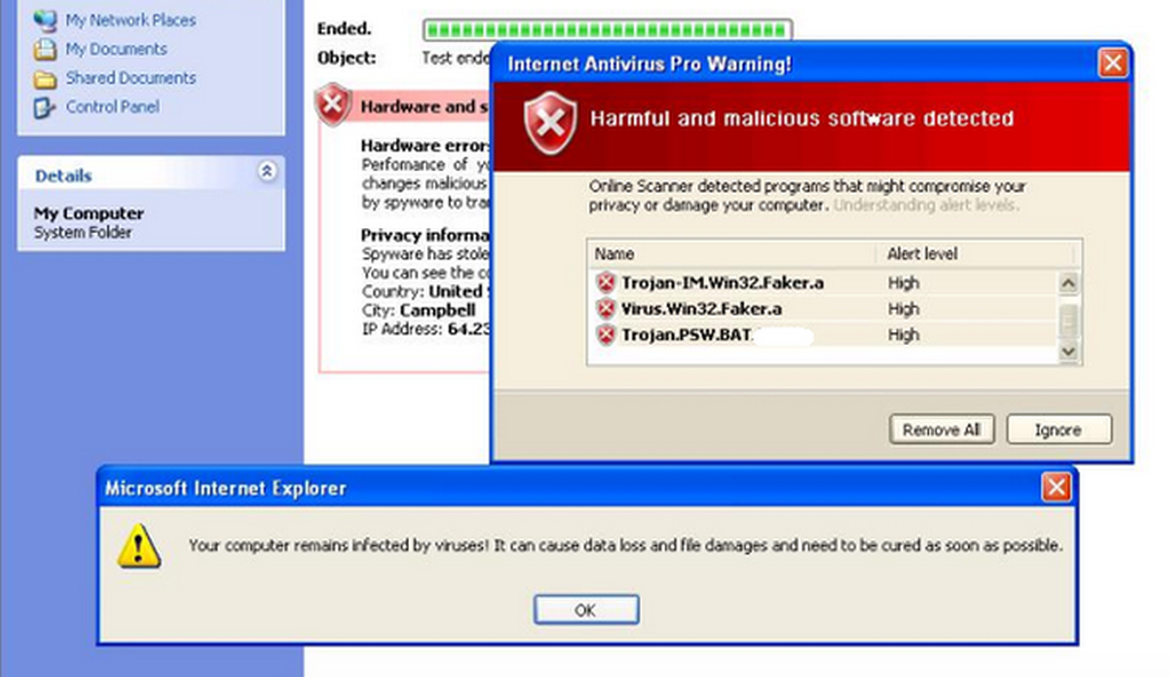
Task: Click the green scan progress bar
Action: click(607, 30)
